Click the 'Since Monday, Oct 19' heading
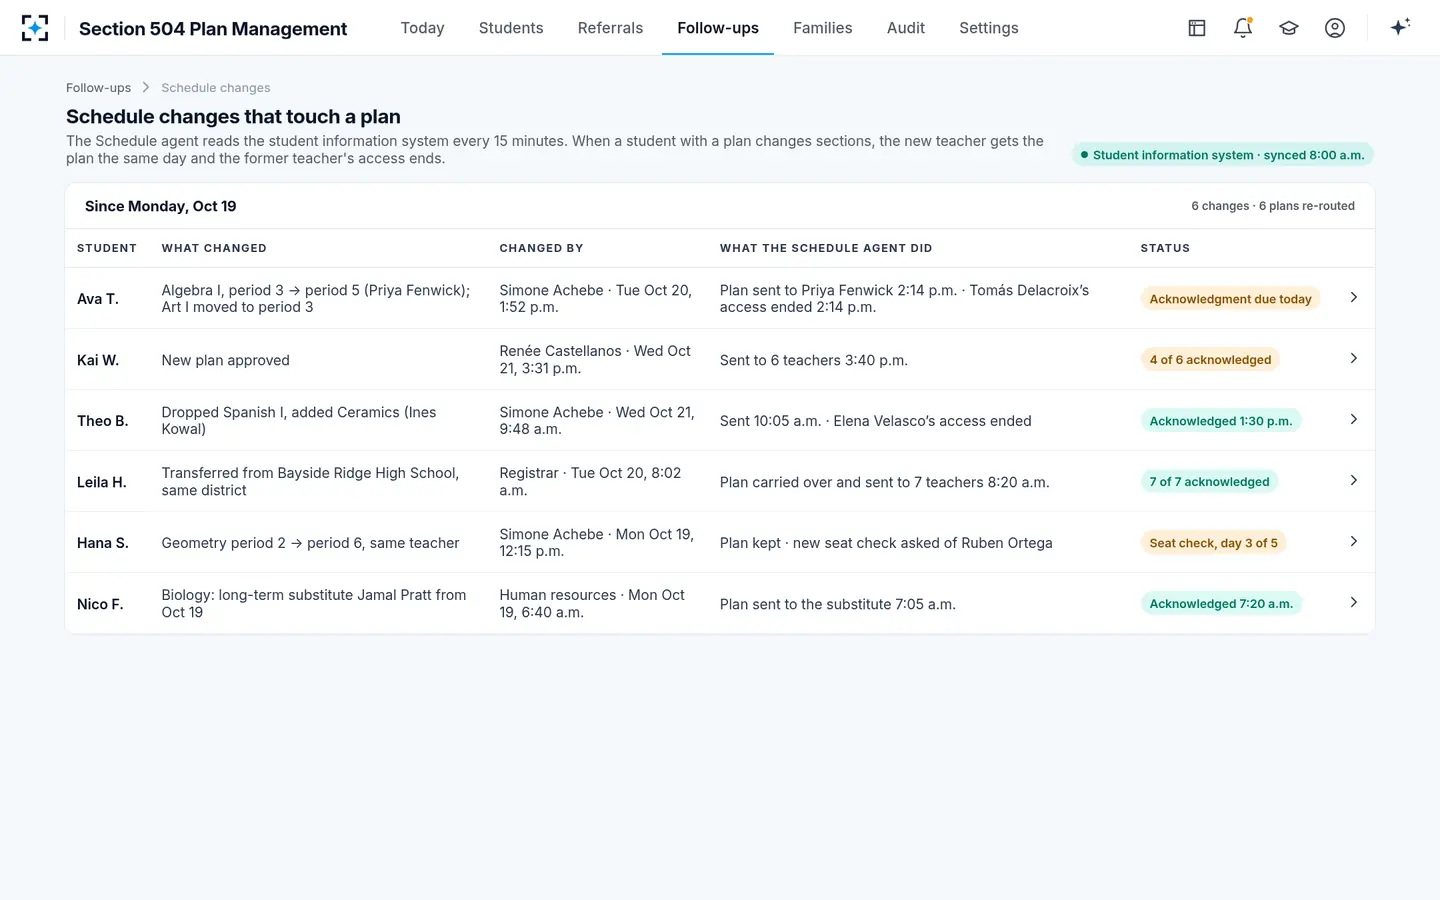Viewport: 1440px width, 900px height. (161, 206)
